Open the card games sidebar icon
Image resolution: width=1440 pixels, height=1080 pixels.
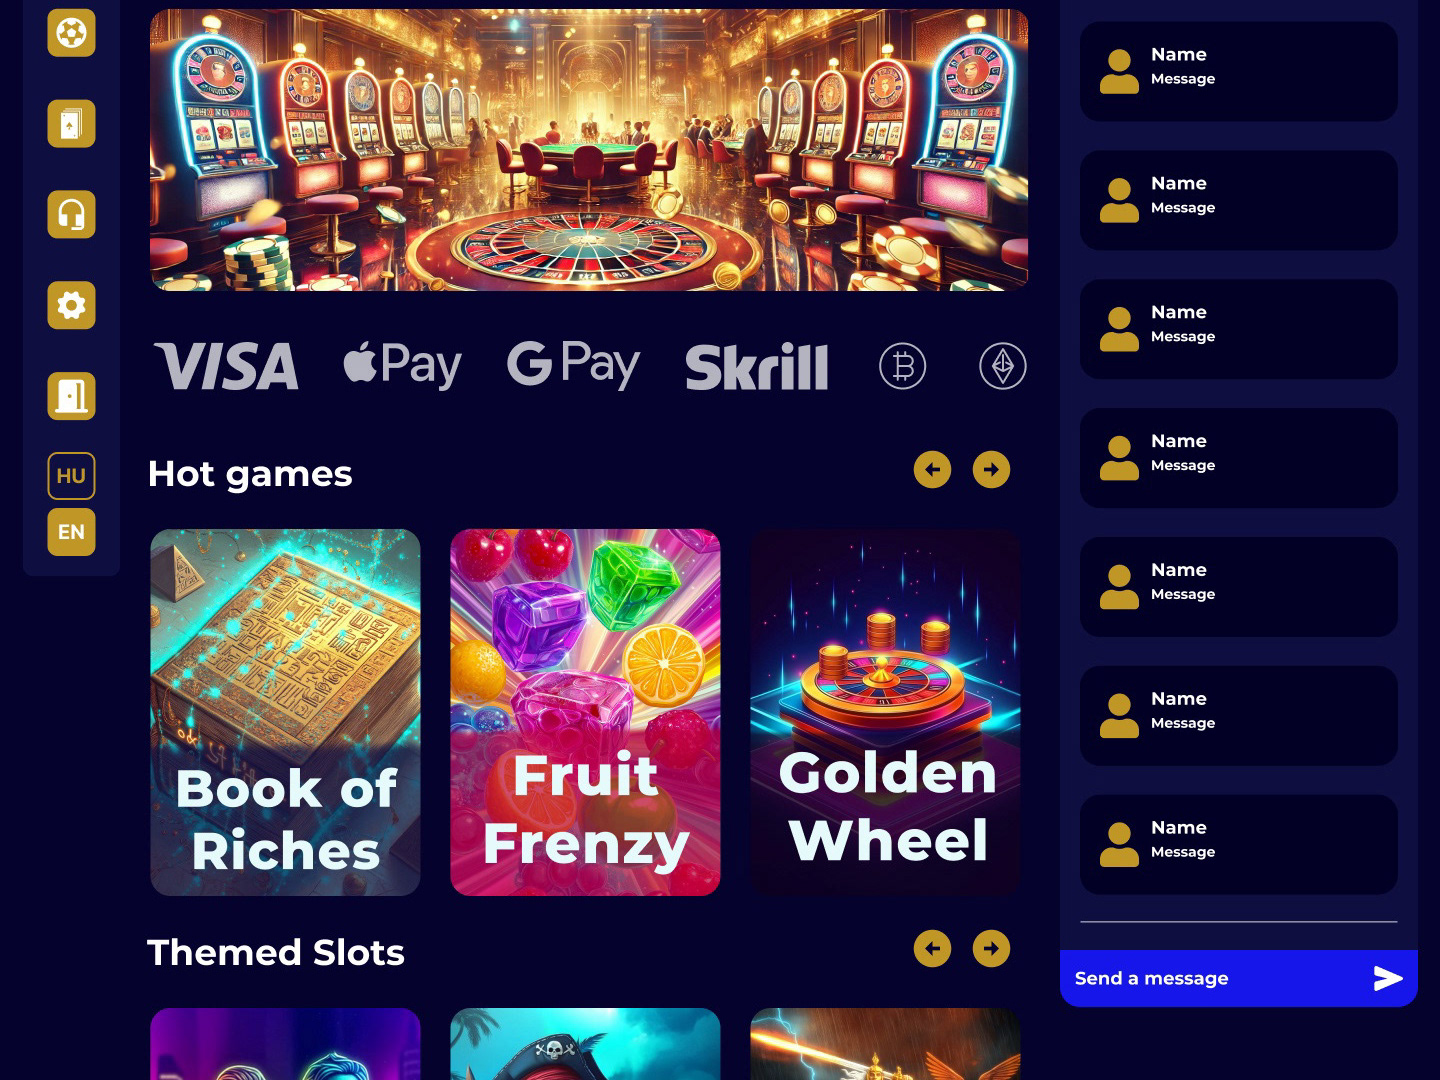[71, 124]
